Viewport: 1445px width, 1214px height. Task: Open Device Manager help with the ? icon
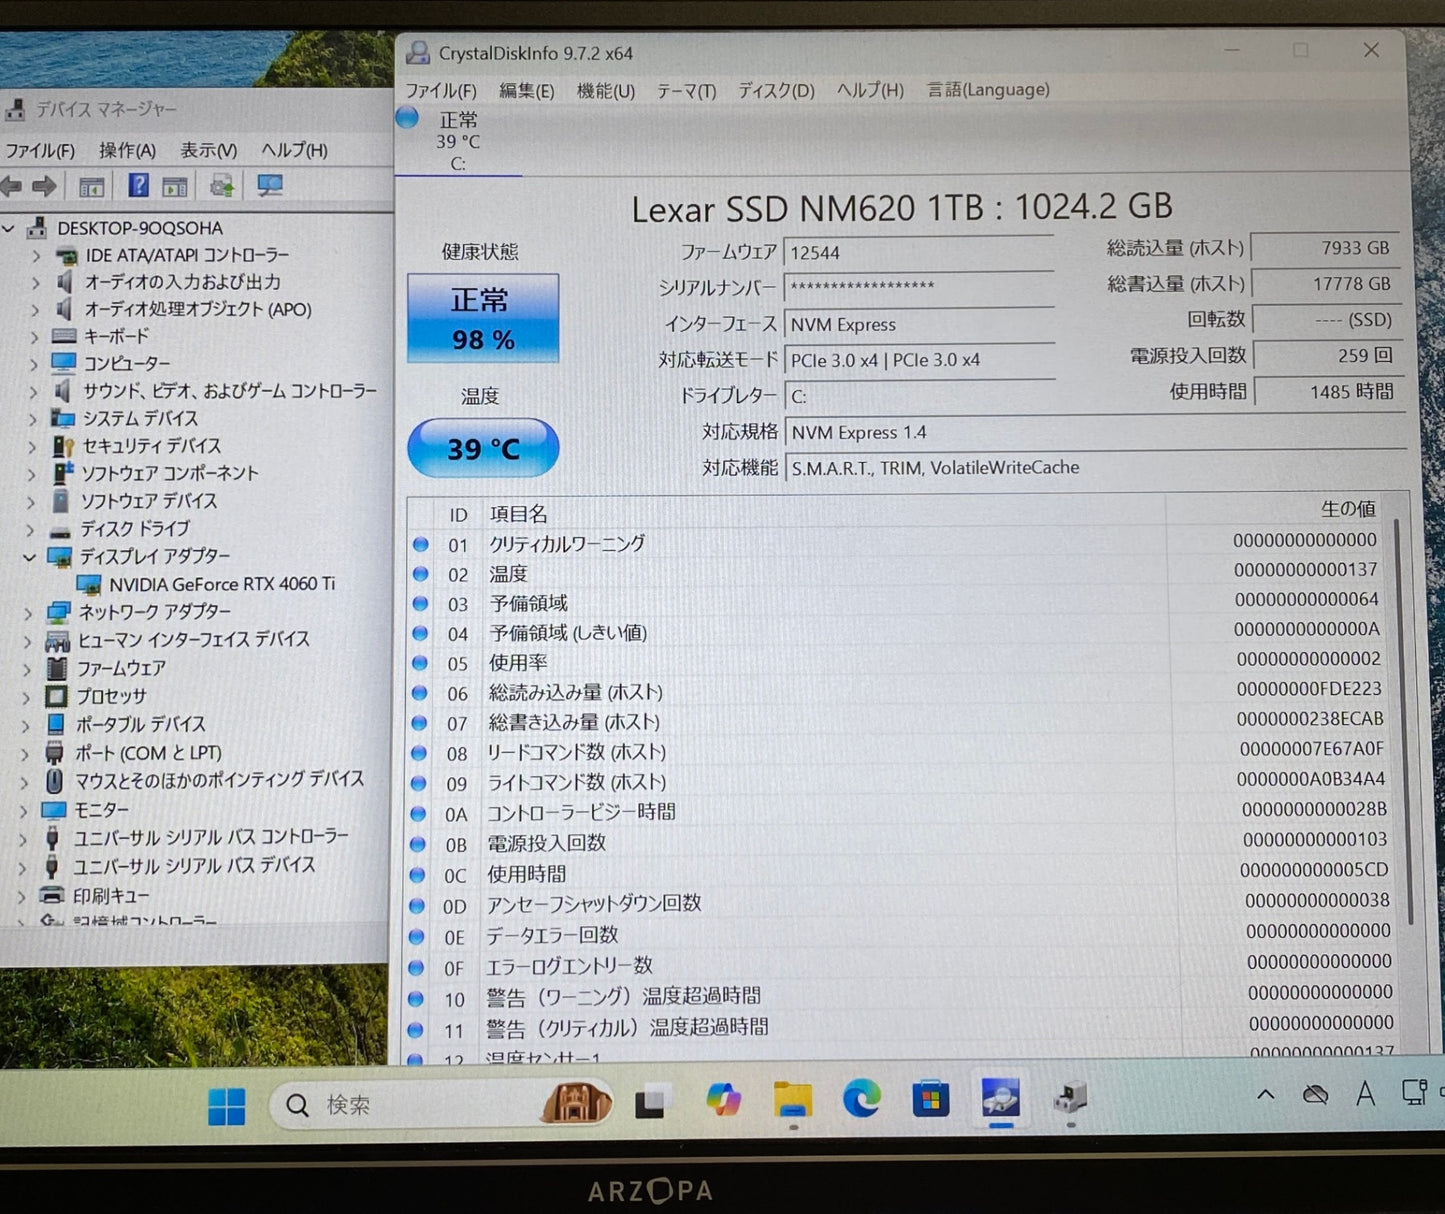[140, 185]
